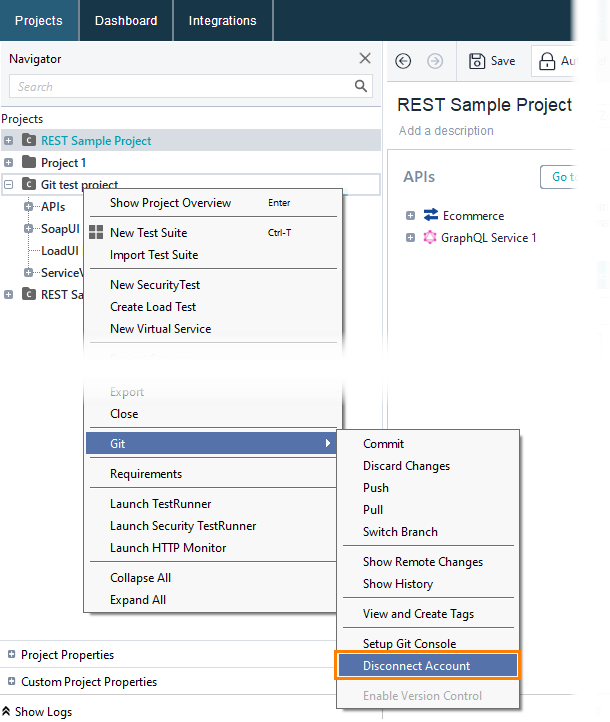
Task: Click the Navigator search input field
Action: click(182, 86)
